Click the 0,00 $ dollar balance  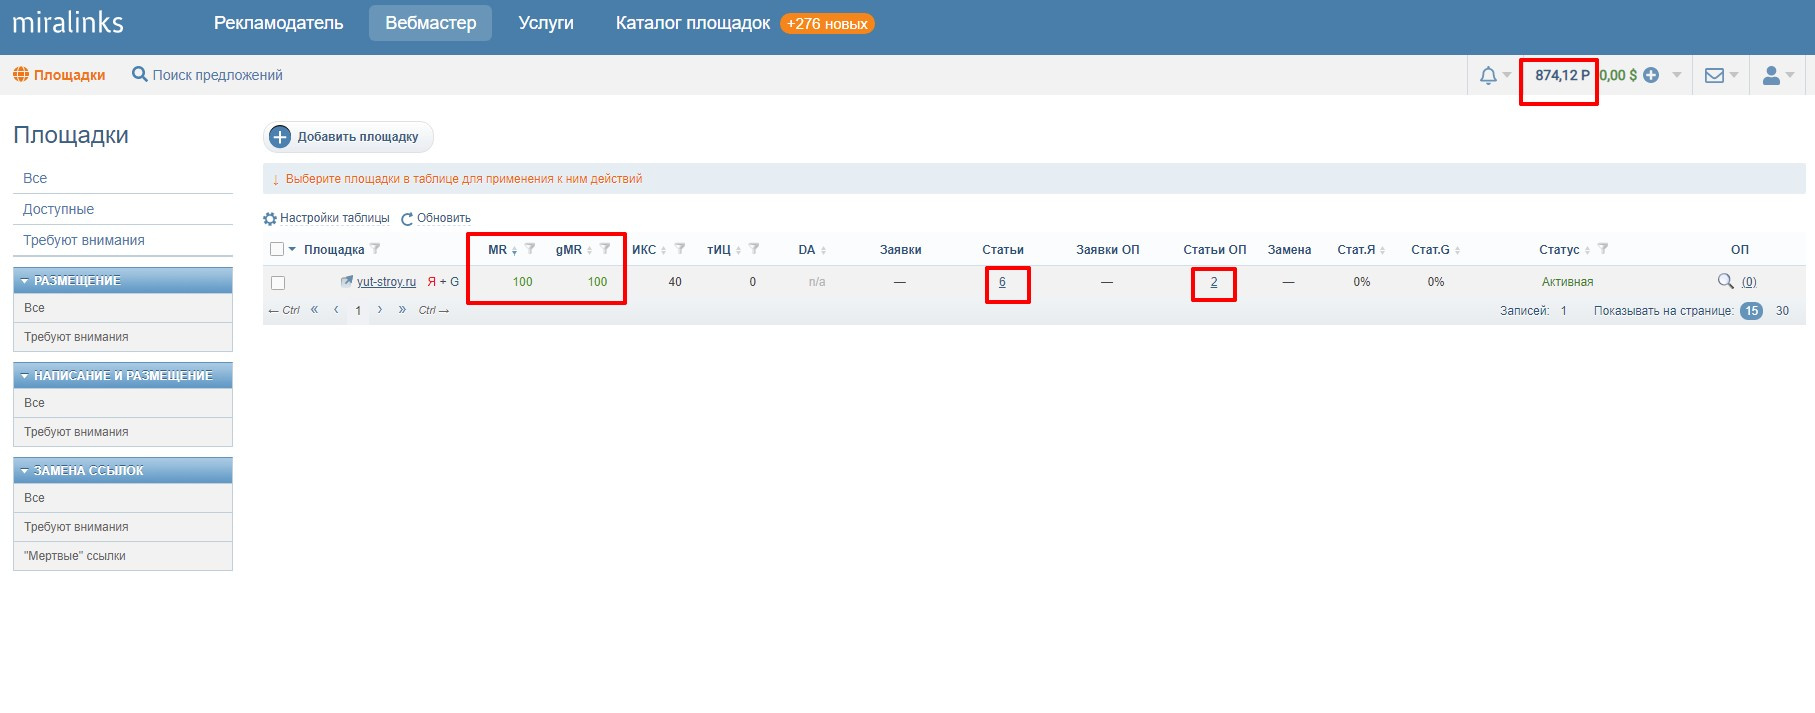pyautogui.click(x=1618, y=75)
